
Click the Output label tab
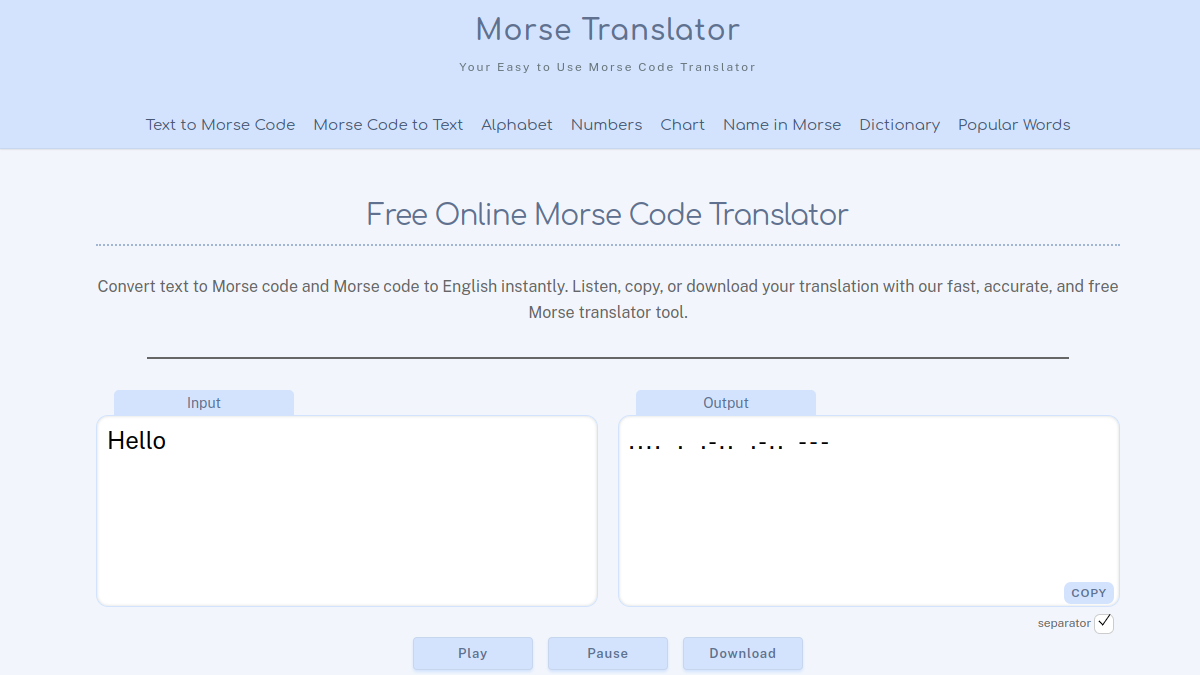coord(726,403)
